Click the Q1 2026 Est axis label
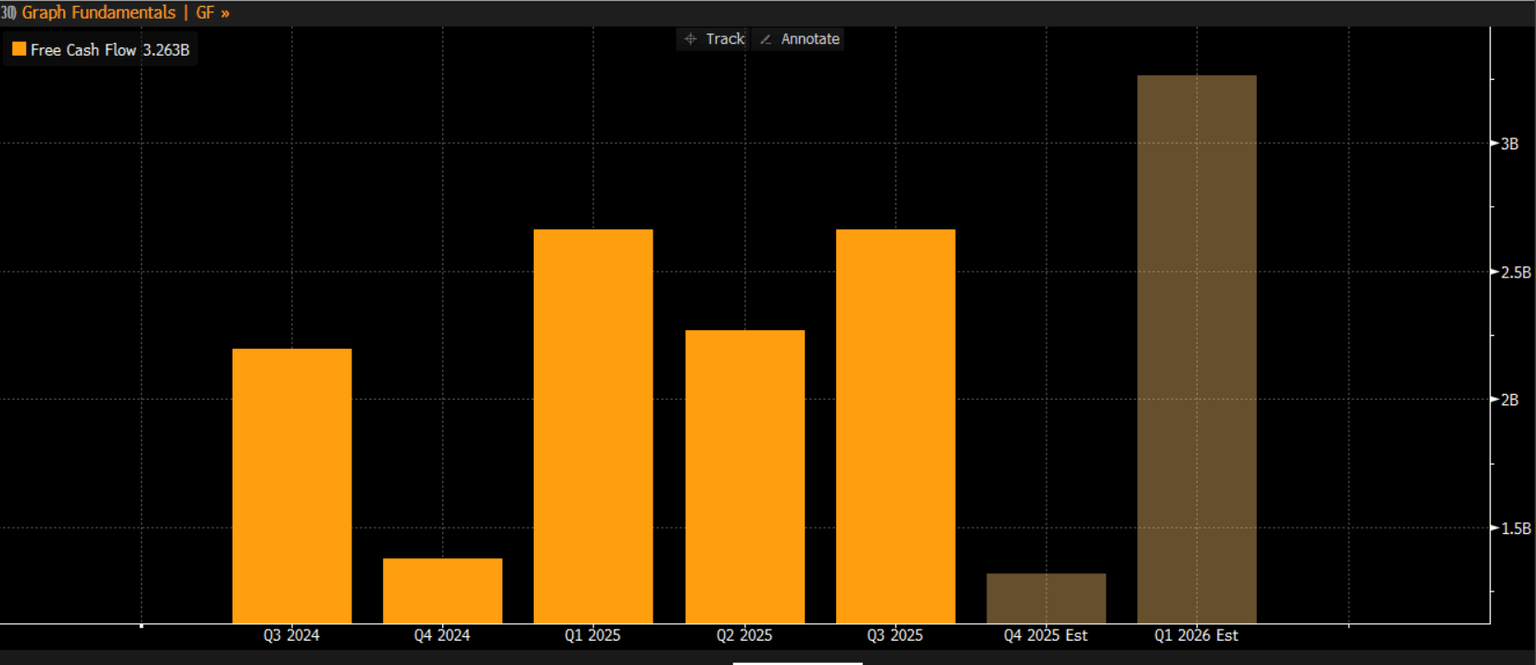 click(1197, 635)
